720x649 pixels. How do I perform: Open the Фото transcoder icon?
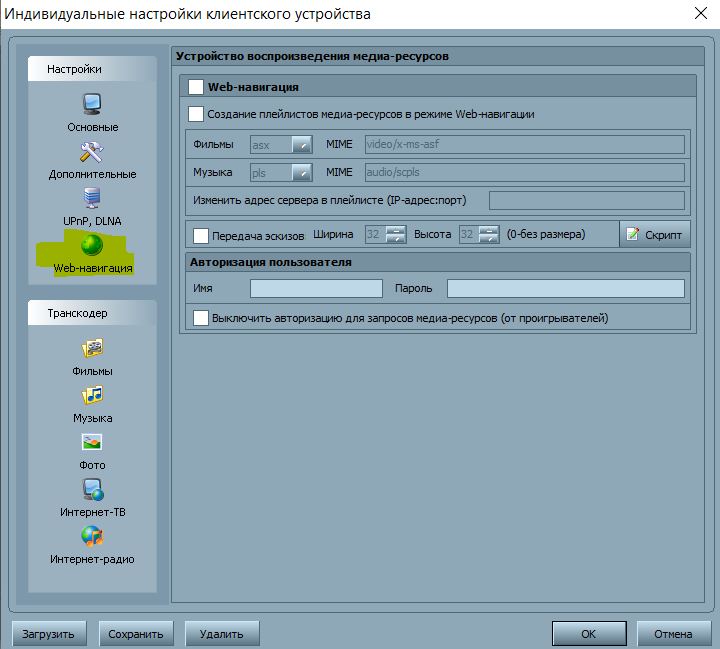[x=92, y=442]
